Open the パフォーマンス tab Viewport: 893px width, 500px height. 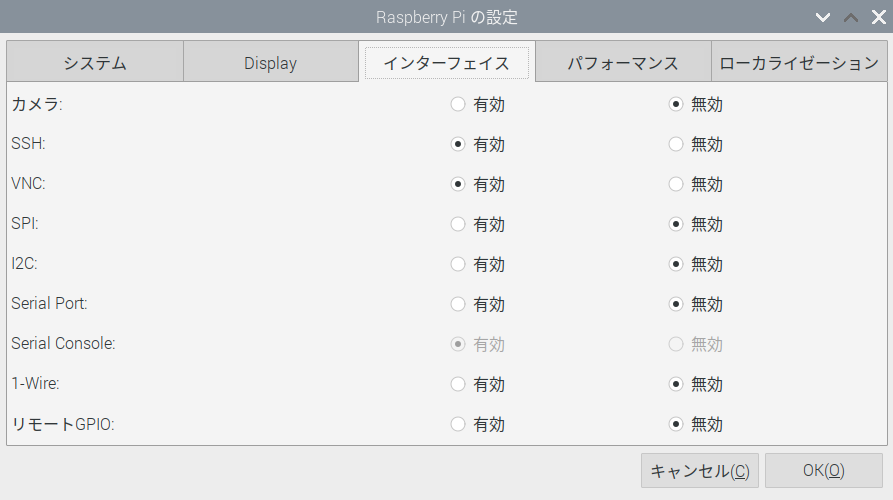point(622,62)
